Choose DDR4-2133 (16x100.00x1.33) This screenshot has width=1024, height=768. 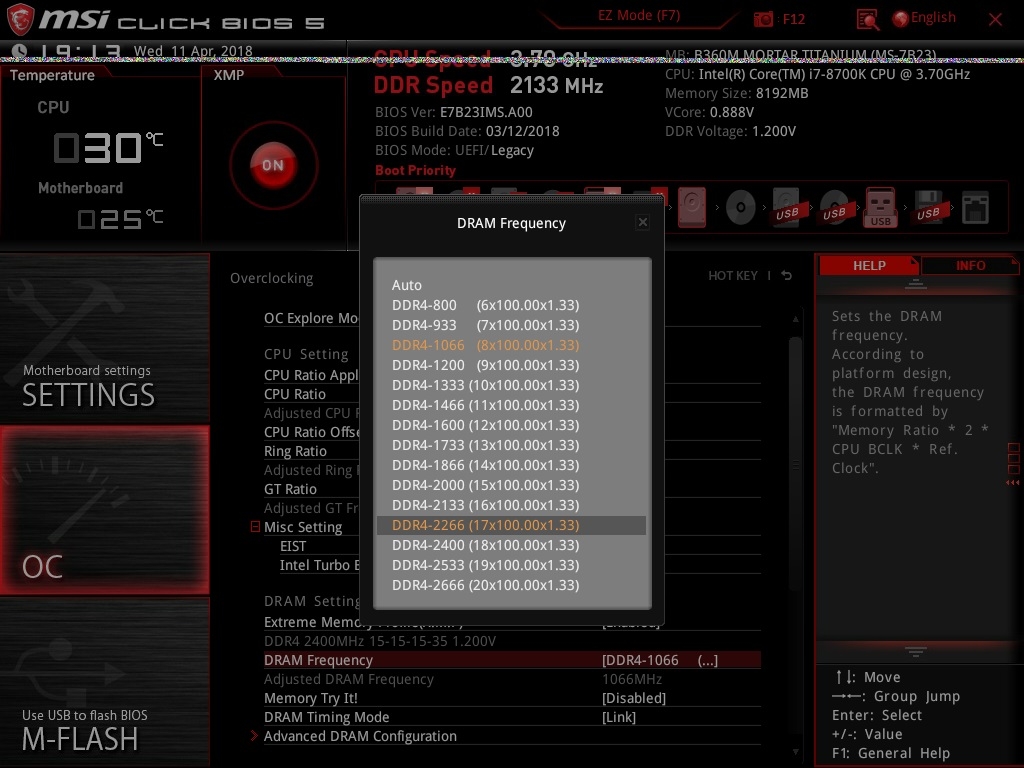coord(511,505)
